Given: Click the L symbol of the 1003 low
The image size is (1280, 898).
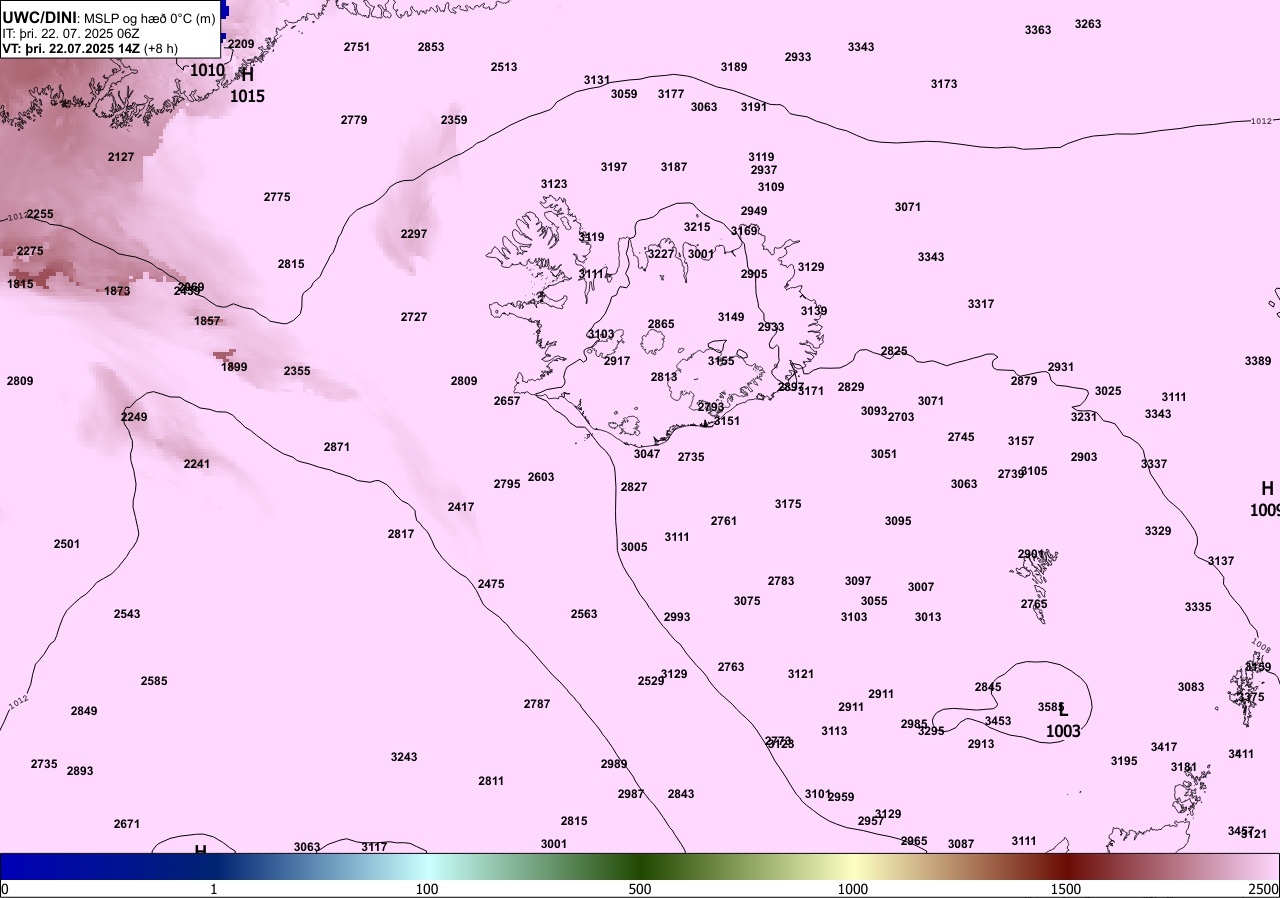Looking at the screenshot, I should (1063, 710).
